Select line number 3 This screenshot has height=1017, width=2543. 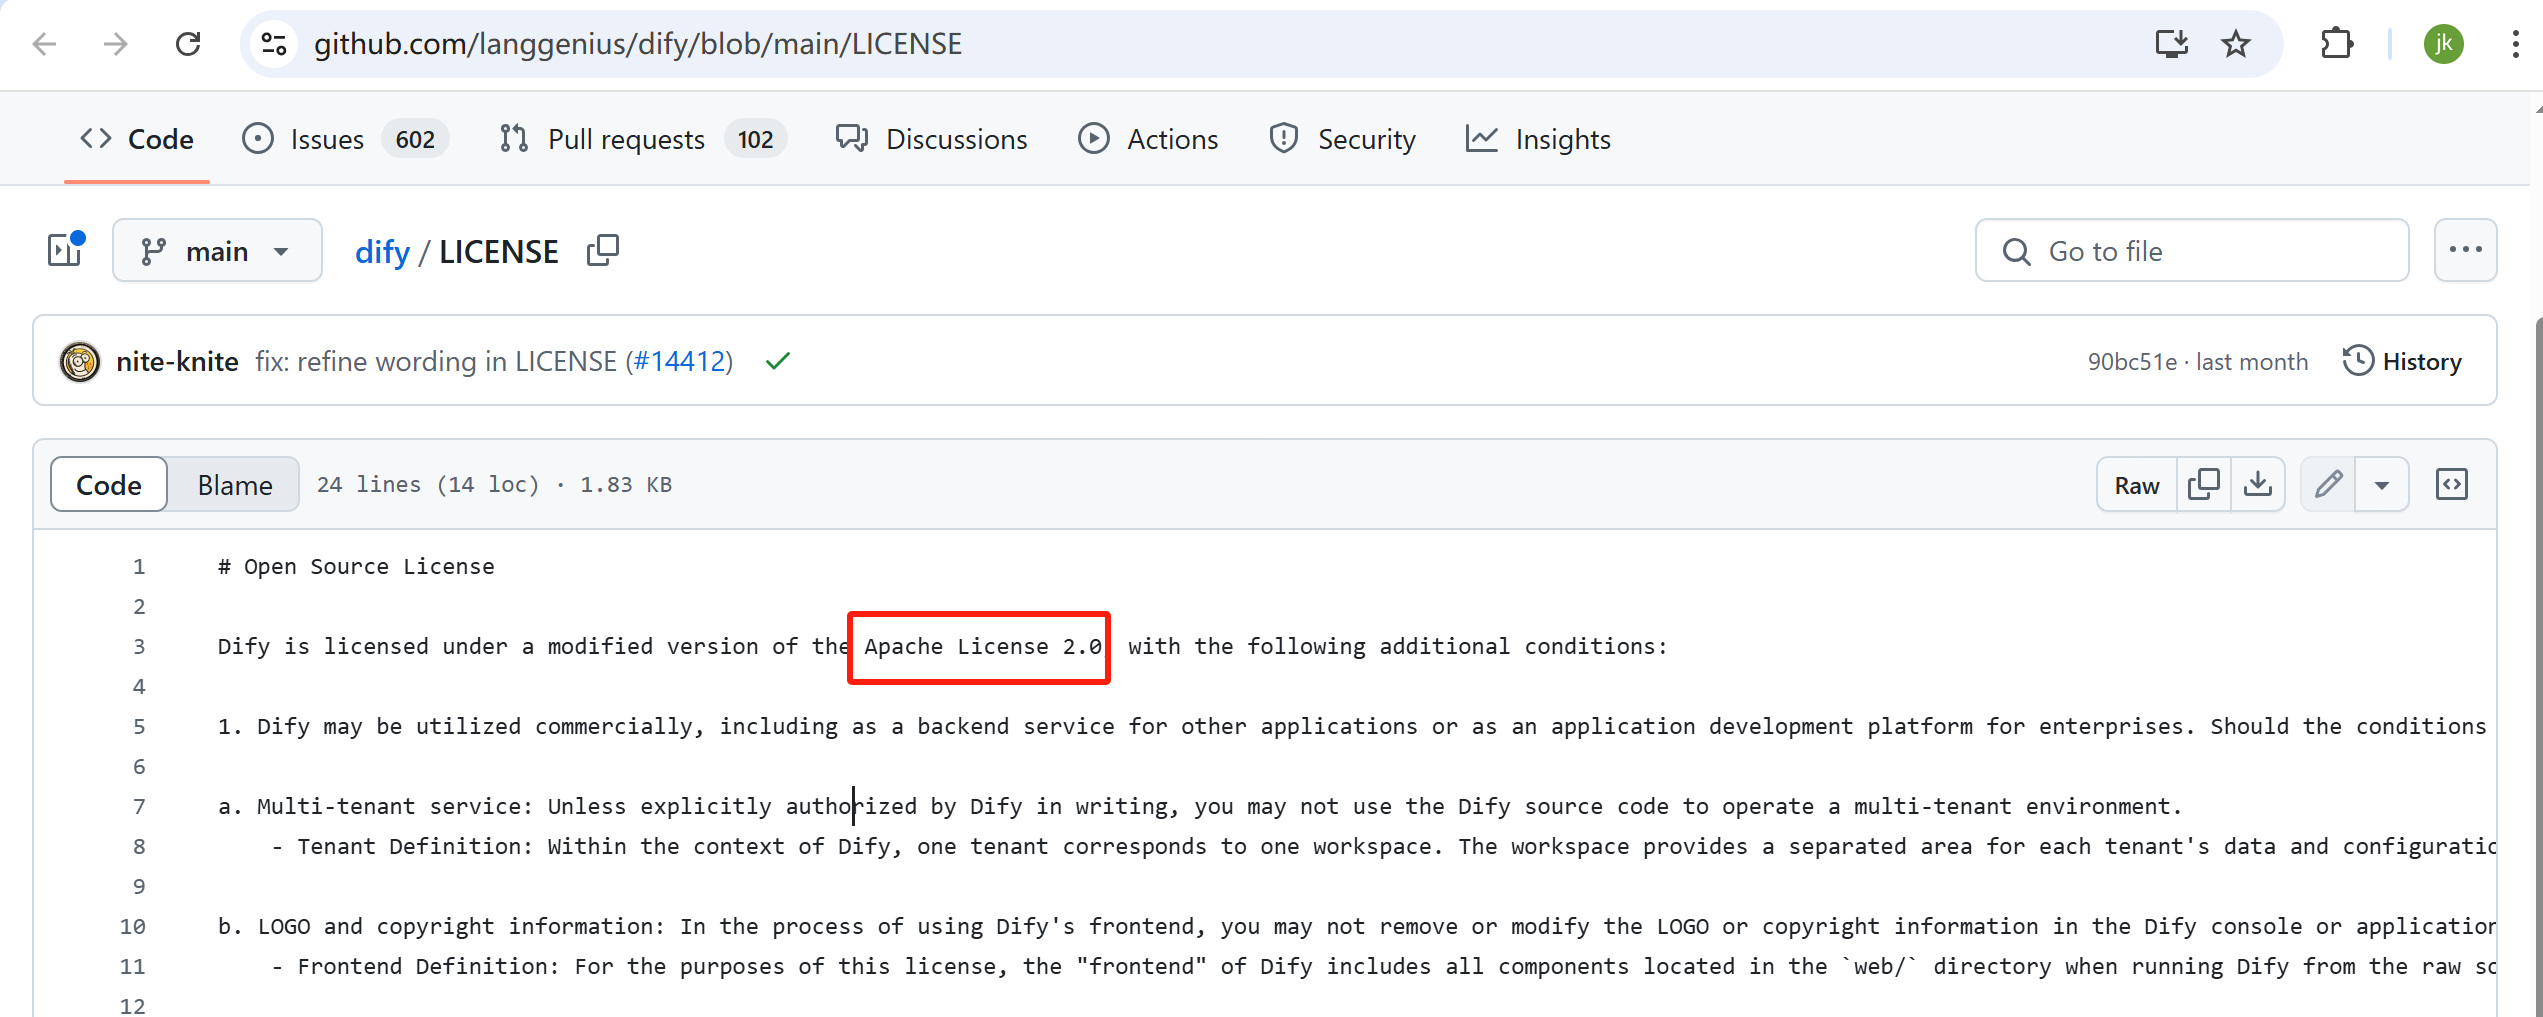(x=139, y=646)
